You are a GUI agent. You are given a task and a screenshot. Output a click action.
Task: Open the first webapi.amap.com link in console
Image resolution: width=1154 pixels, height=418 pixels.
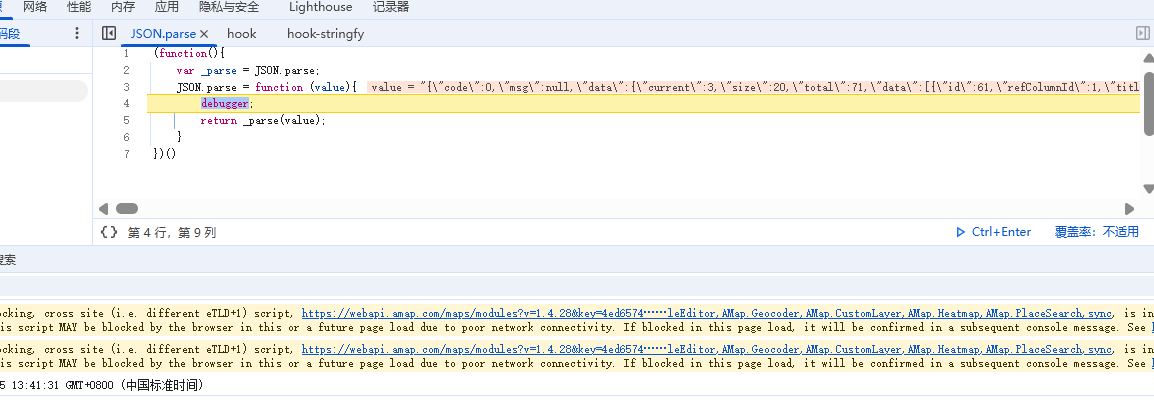[707, 313]
